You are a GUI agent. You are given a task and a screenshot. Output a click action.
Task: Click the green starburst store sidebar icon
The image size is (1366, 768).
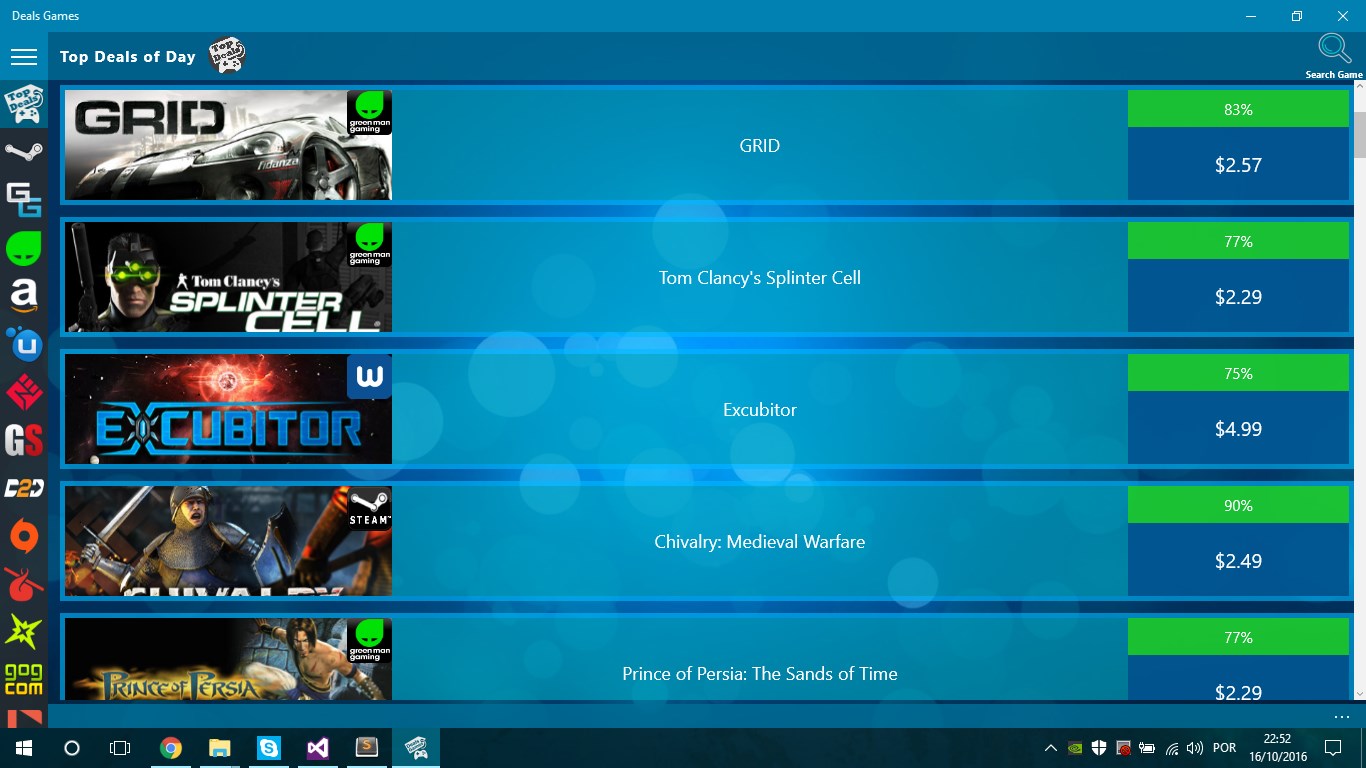tap(24, 632)
